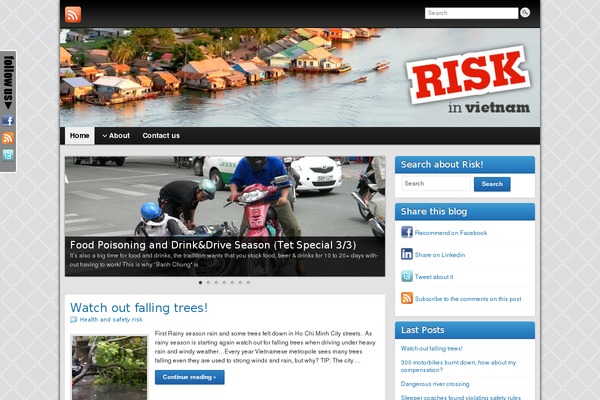Select the sixth slider pagination dot

click(240, 282)
